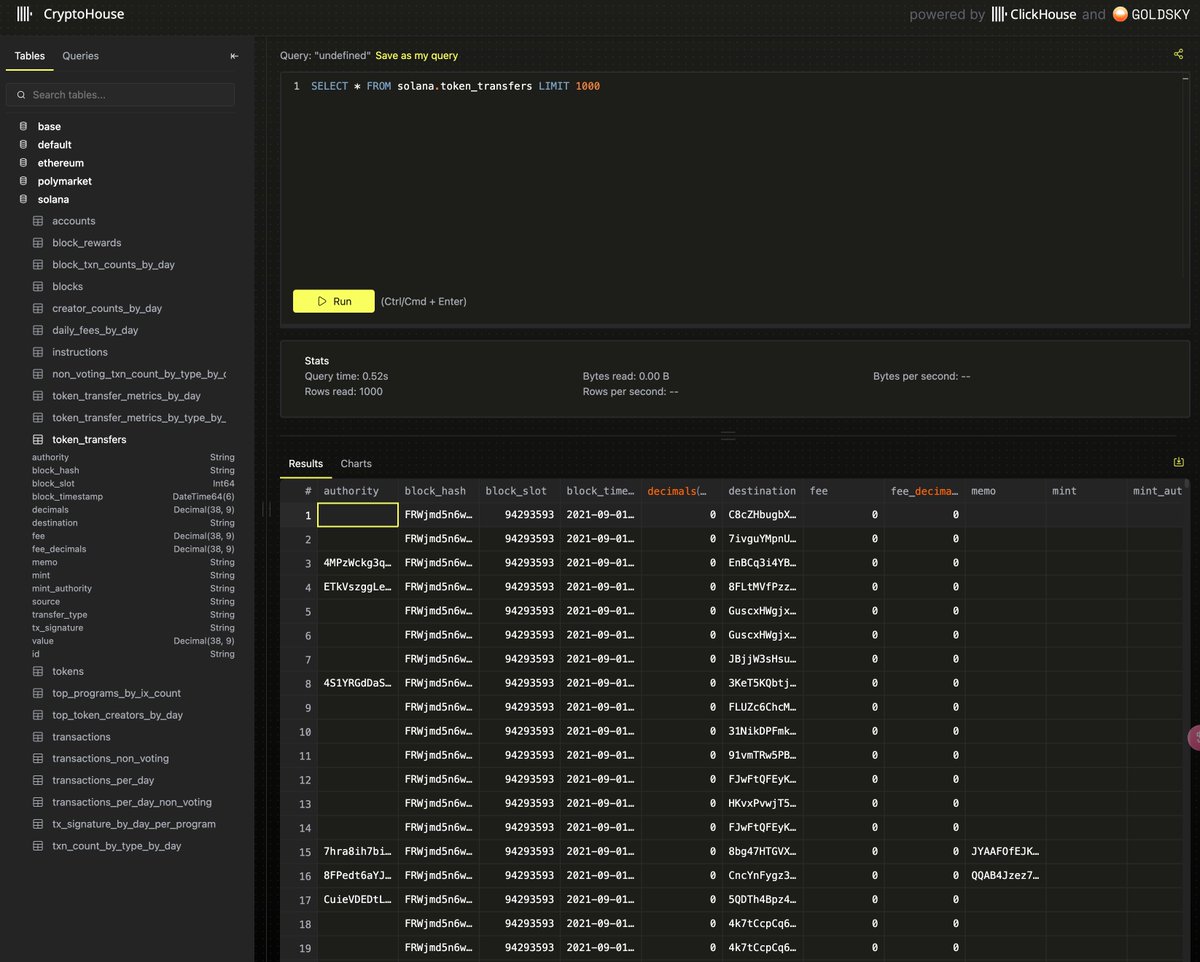Image resolution: width=1200 pixels, height=962 pixels.
Task: Click the table icon beside txn_count_by_type_by_day
Action: (x=38, y=846)
